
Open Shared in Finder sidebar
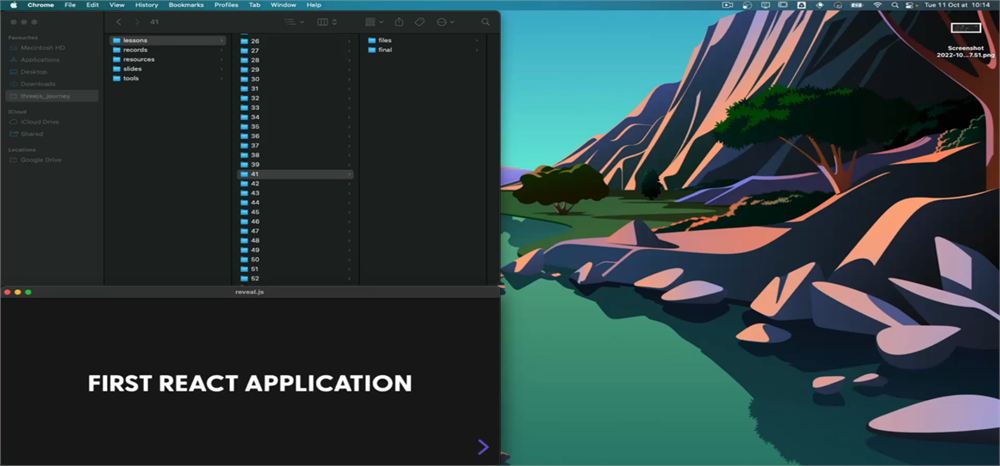52,134
